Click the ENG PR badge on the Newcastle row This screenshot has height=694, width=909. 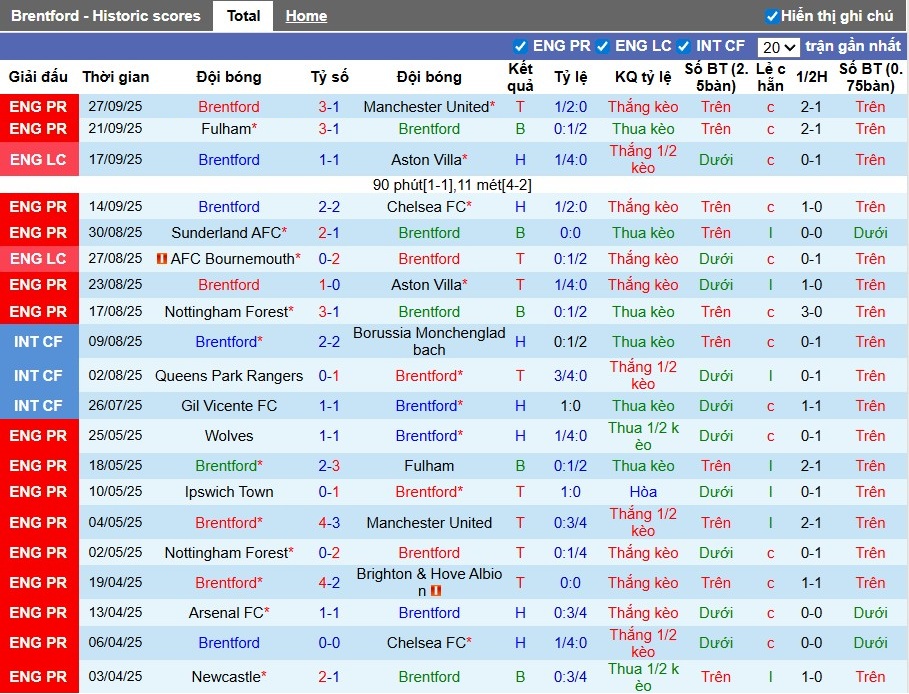39,676
